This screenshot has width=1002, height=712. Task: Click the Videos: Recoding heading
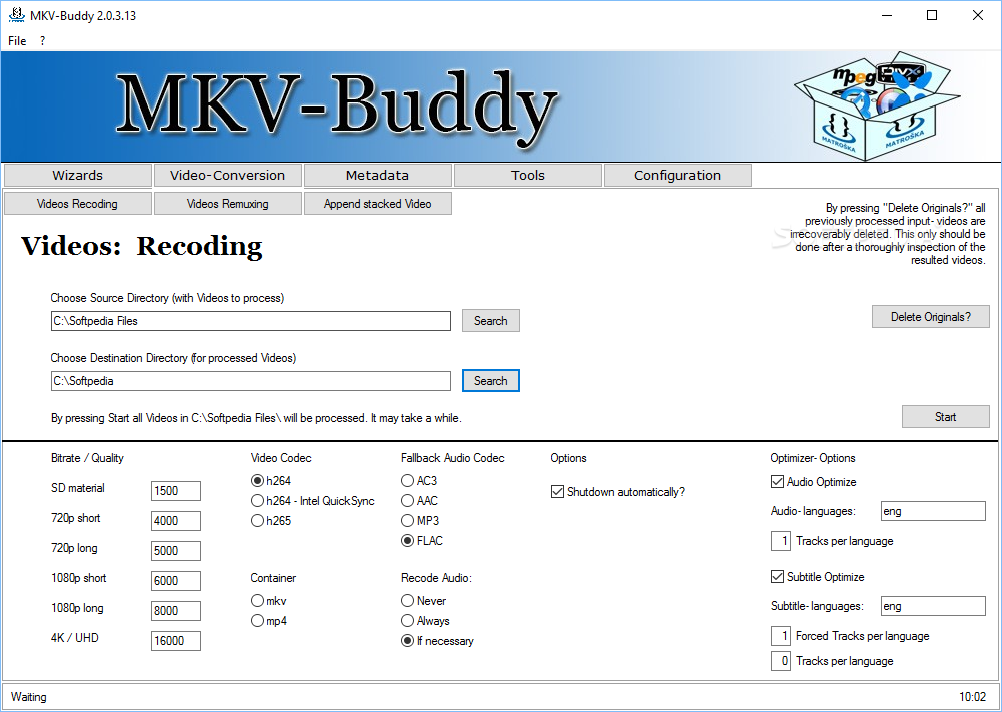[x=142, y=246]
